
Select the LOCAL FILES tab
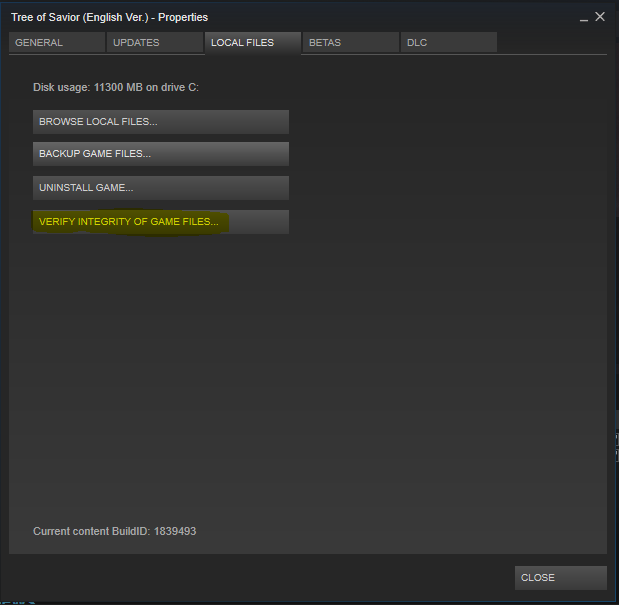click(252, 43)
